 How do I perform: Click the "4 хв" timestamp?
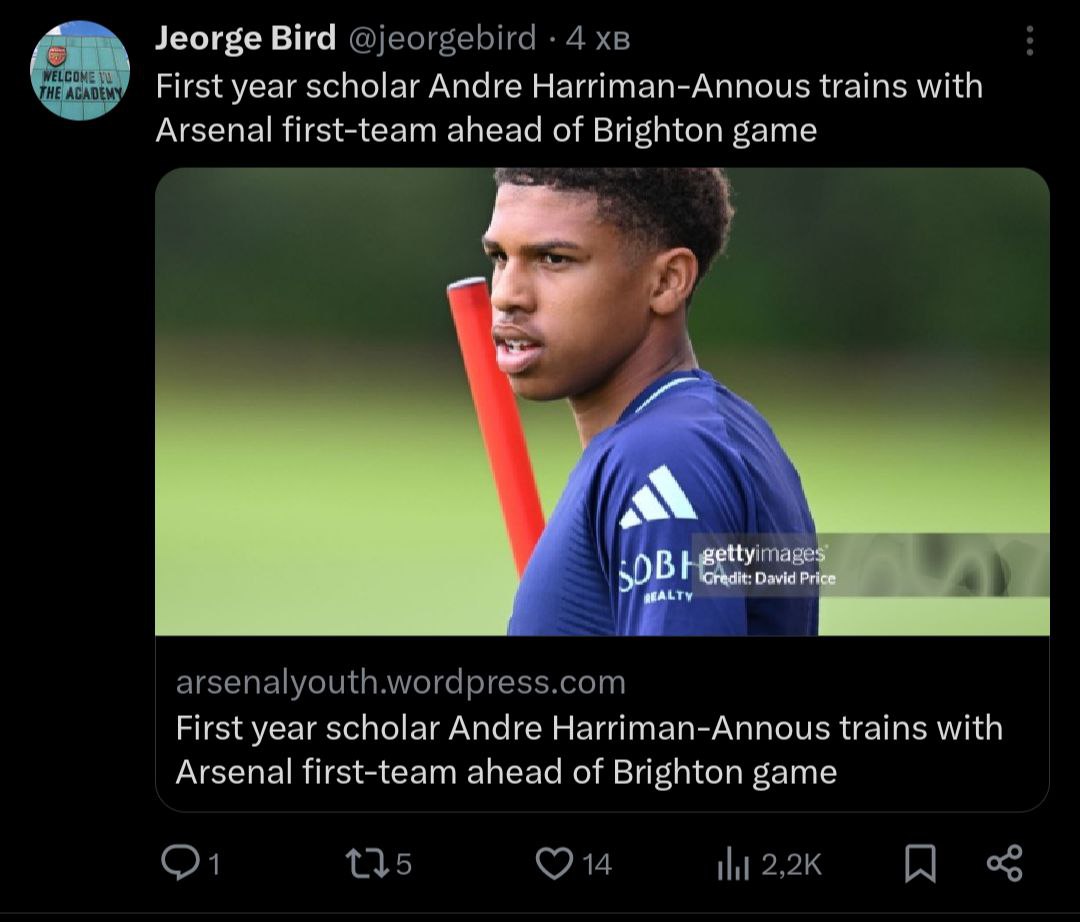597,39
